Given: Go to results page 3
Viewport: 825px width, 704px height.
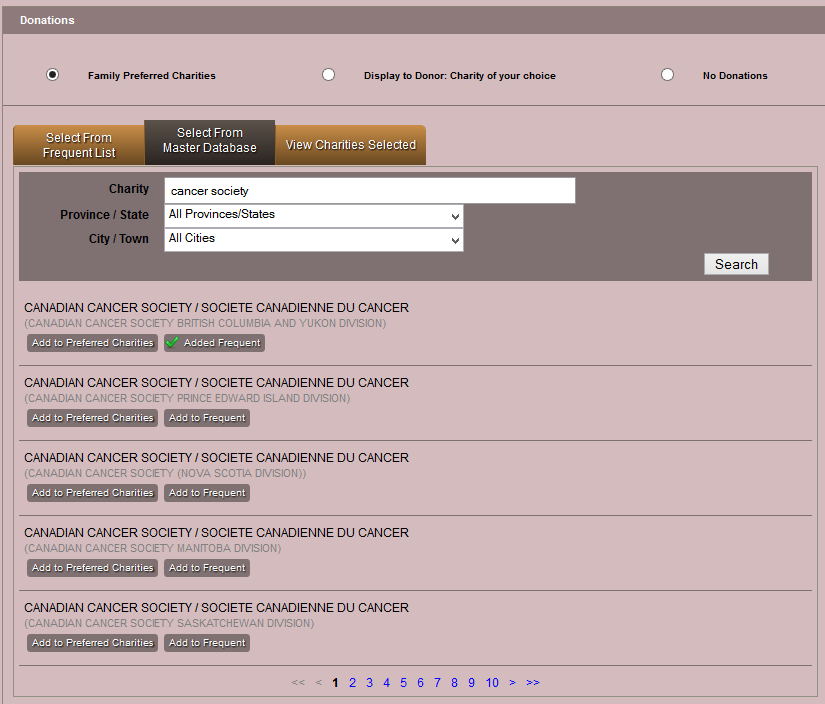Looking at the screenshot, I should (x=369, y=683).
